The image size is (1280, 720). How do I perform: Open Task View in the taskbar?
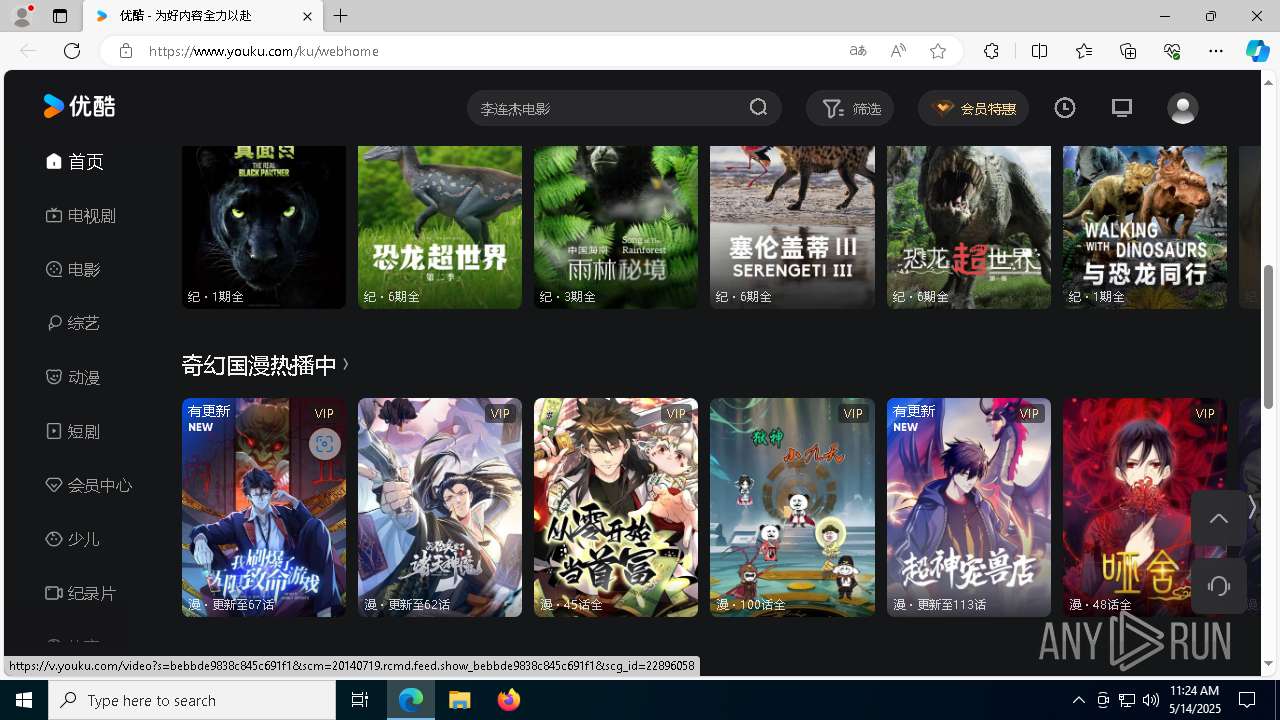[x=360, y=700]
